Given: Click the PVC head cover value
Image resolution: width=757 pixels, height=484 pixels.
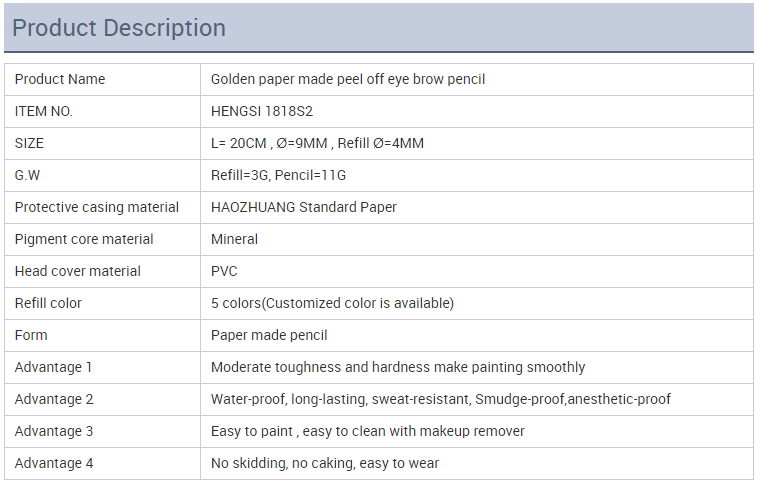Looking at the screenshot, I should pos(224,271).
